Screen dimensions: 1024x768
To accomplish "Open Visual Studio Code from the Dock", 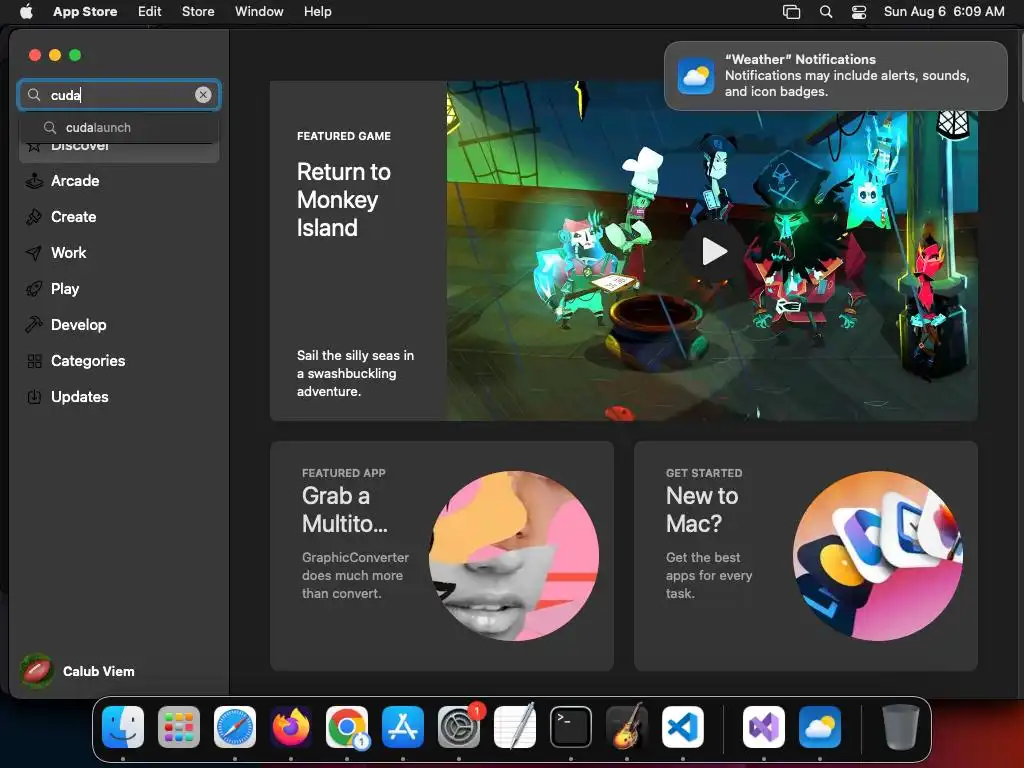I will pyautogui.click(x=683, y=727).
